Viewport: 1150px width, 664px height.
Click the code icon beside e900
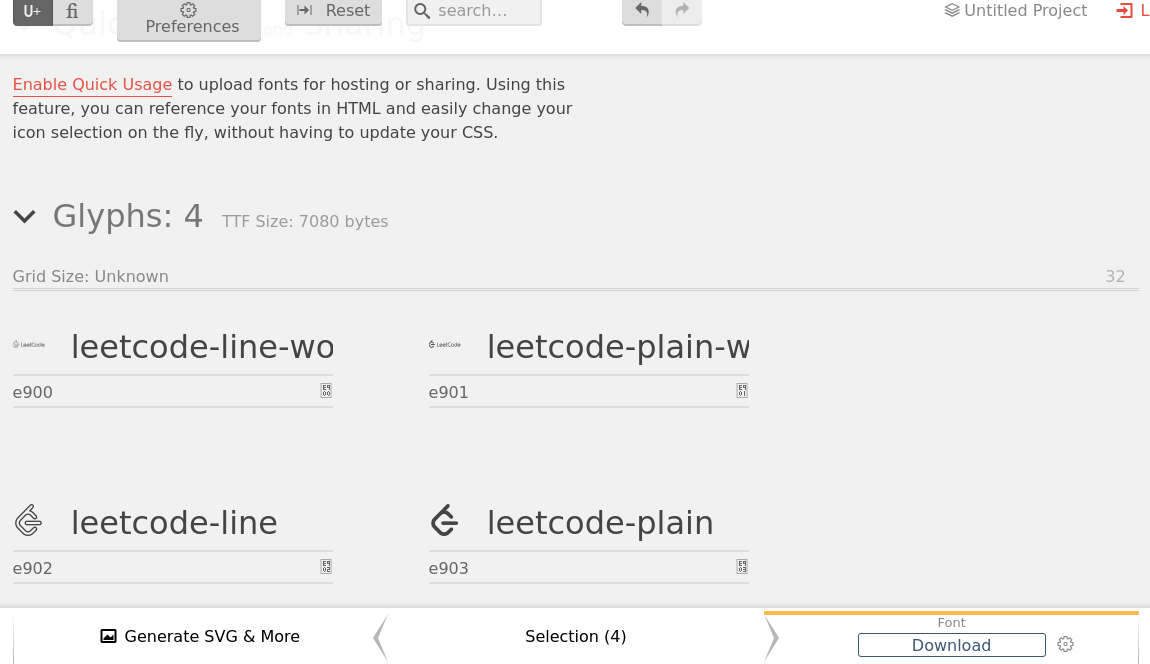326,391
